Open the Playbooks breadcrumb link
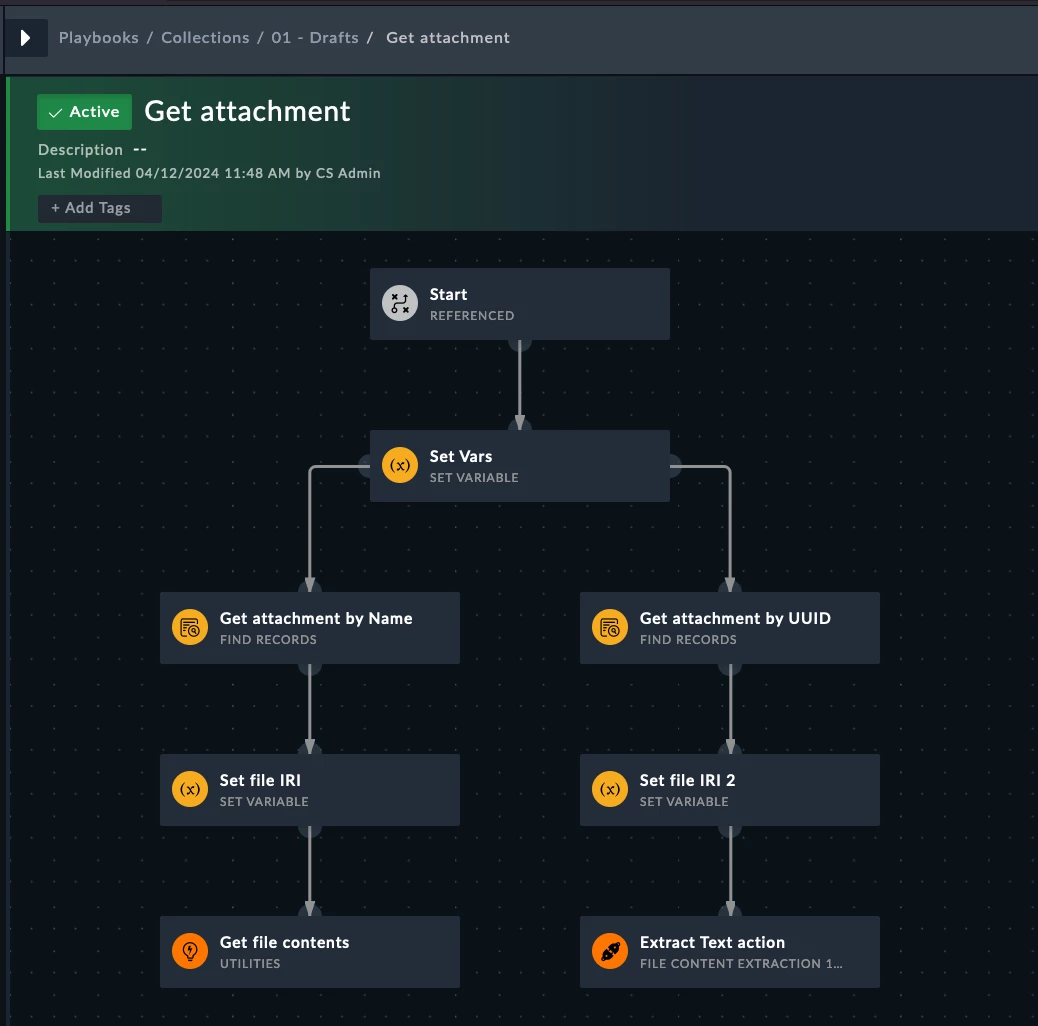 [x=99, y=38]
